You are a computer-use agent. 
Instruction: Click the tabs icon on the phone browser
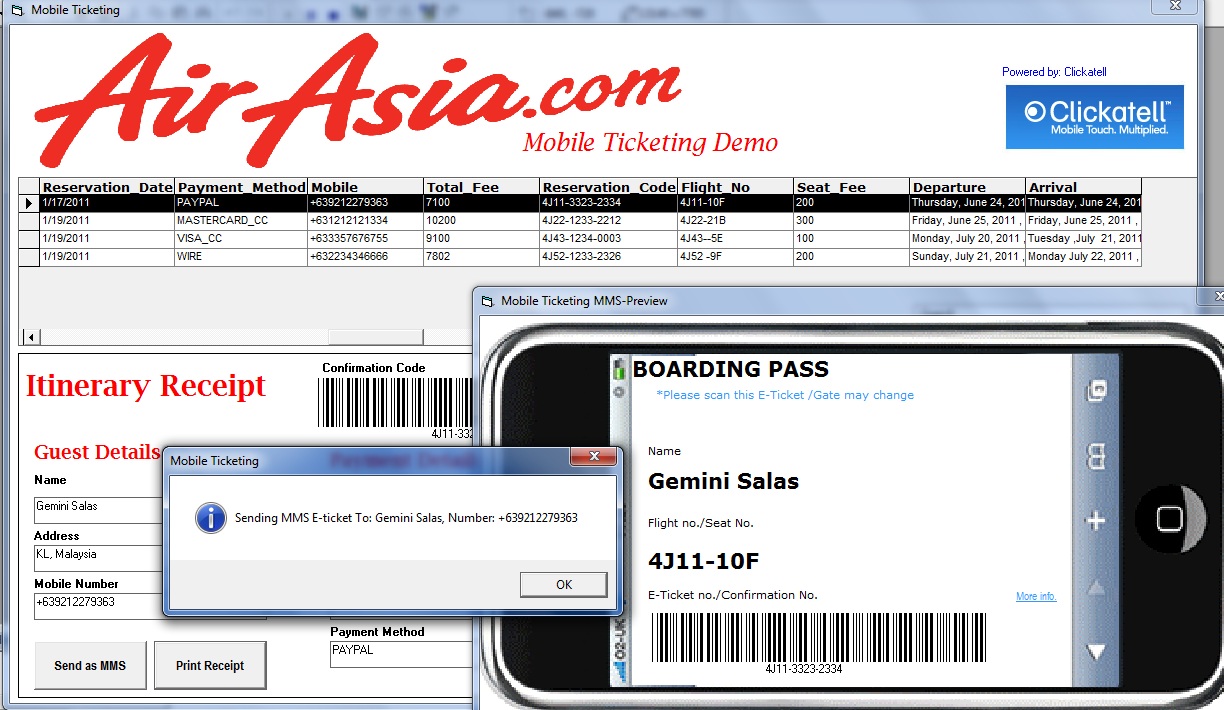pos(1096,391)
